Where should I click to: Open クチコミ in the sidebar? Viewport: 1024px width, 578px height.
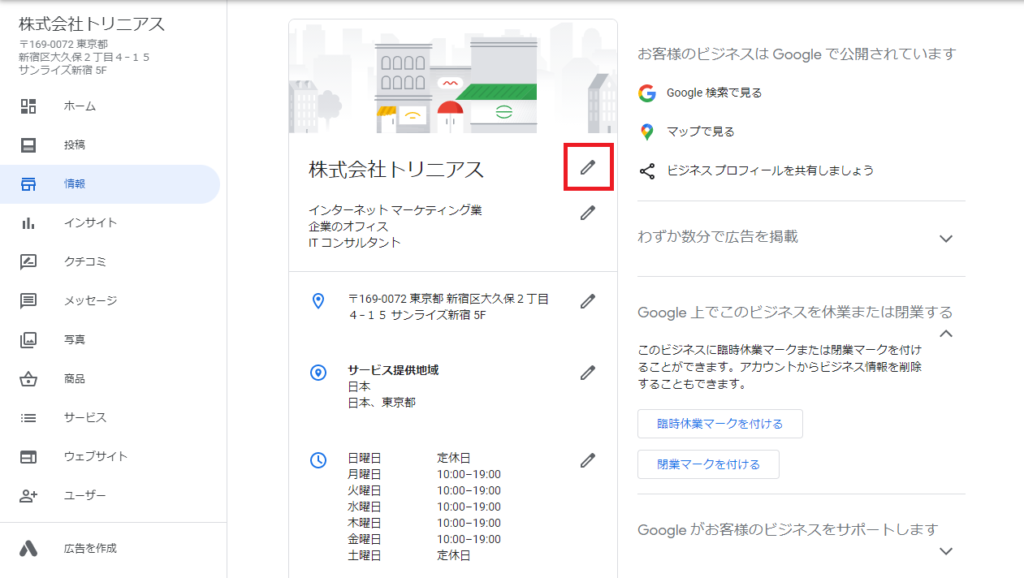110,262
